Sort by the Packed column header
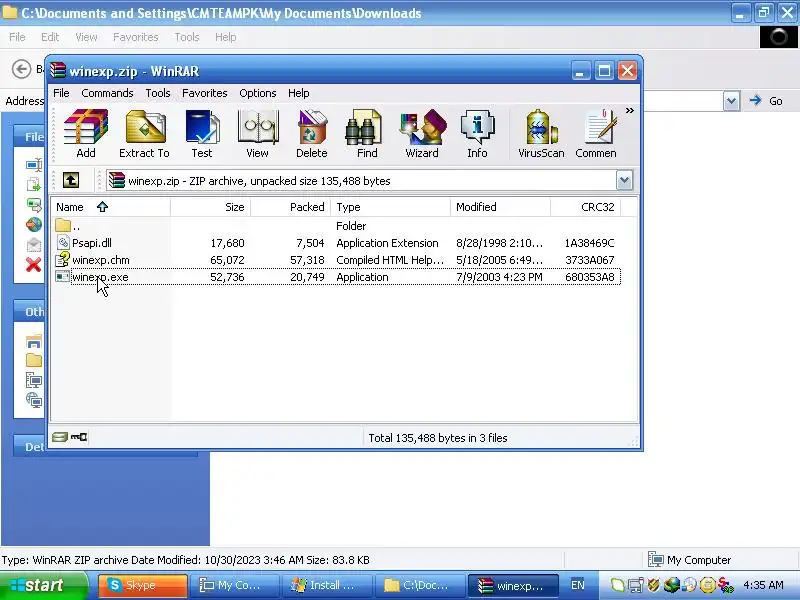Screen dimensions: 800x600 coord(290,207)
